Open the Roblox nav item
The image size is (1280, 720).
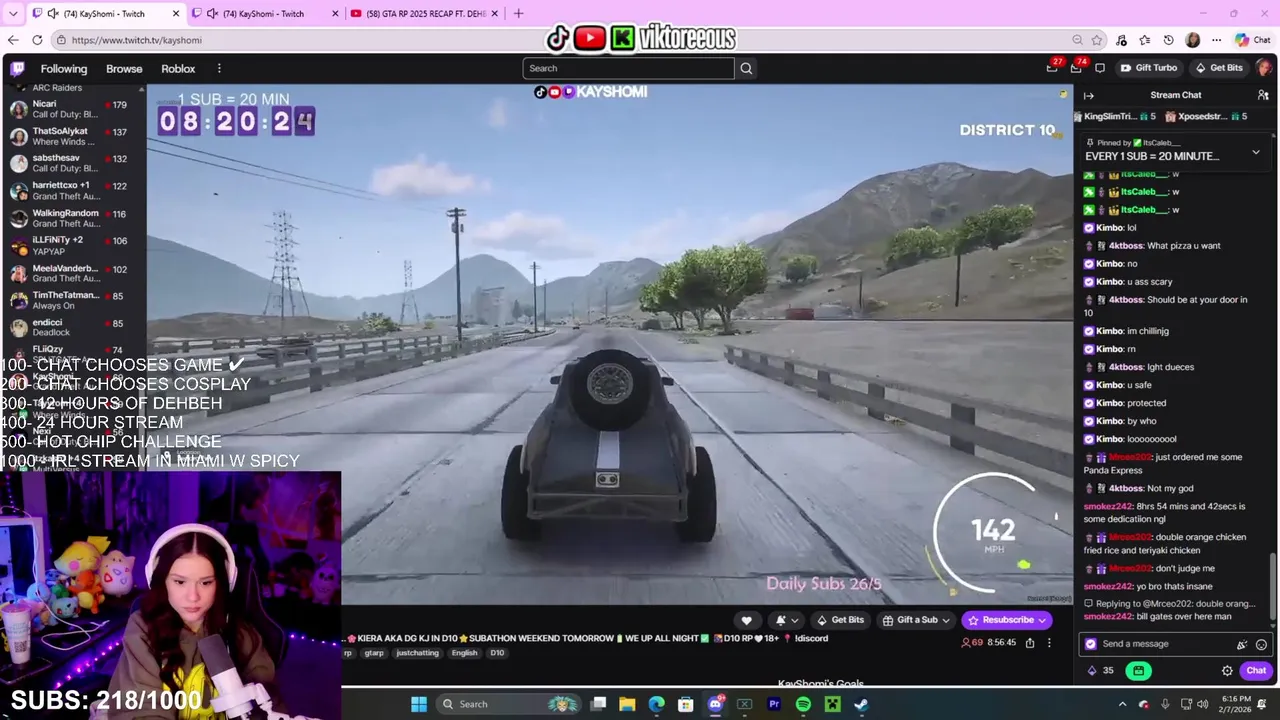coord(178,68)
